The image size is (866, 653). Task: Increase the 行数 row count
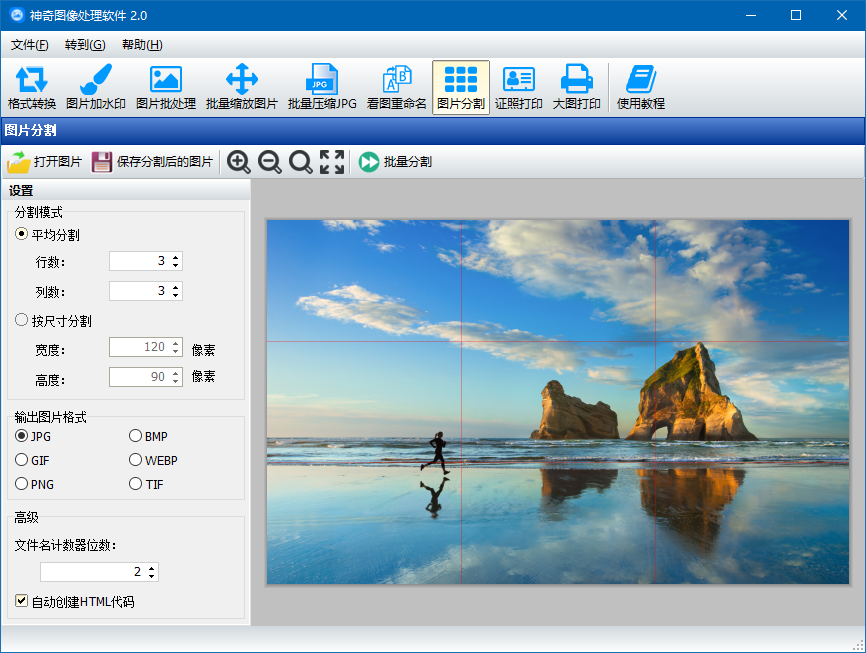click(x=176, y=257)
